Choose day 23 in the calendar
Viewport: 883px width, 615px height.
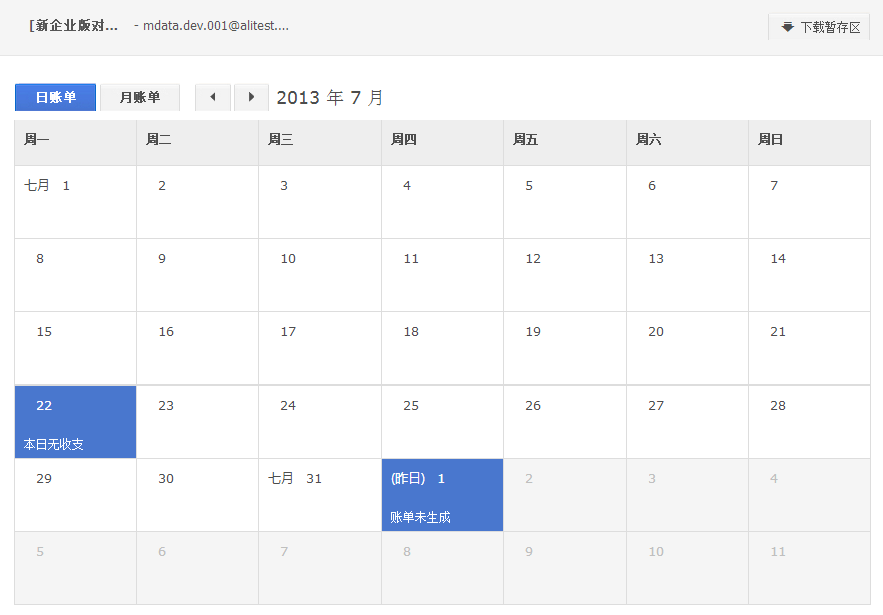(198, 422)
